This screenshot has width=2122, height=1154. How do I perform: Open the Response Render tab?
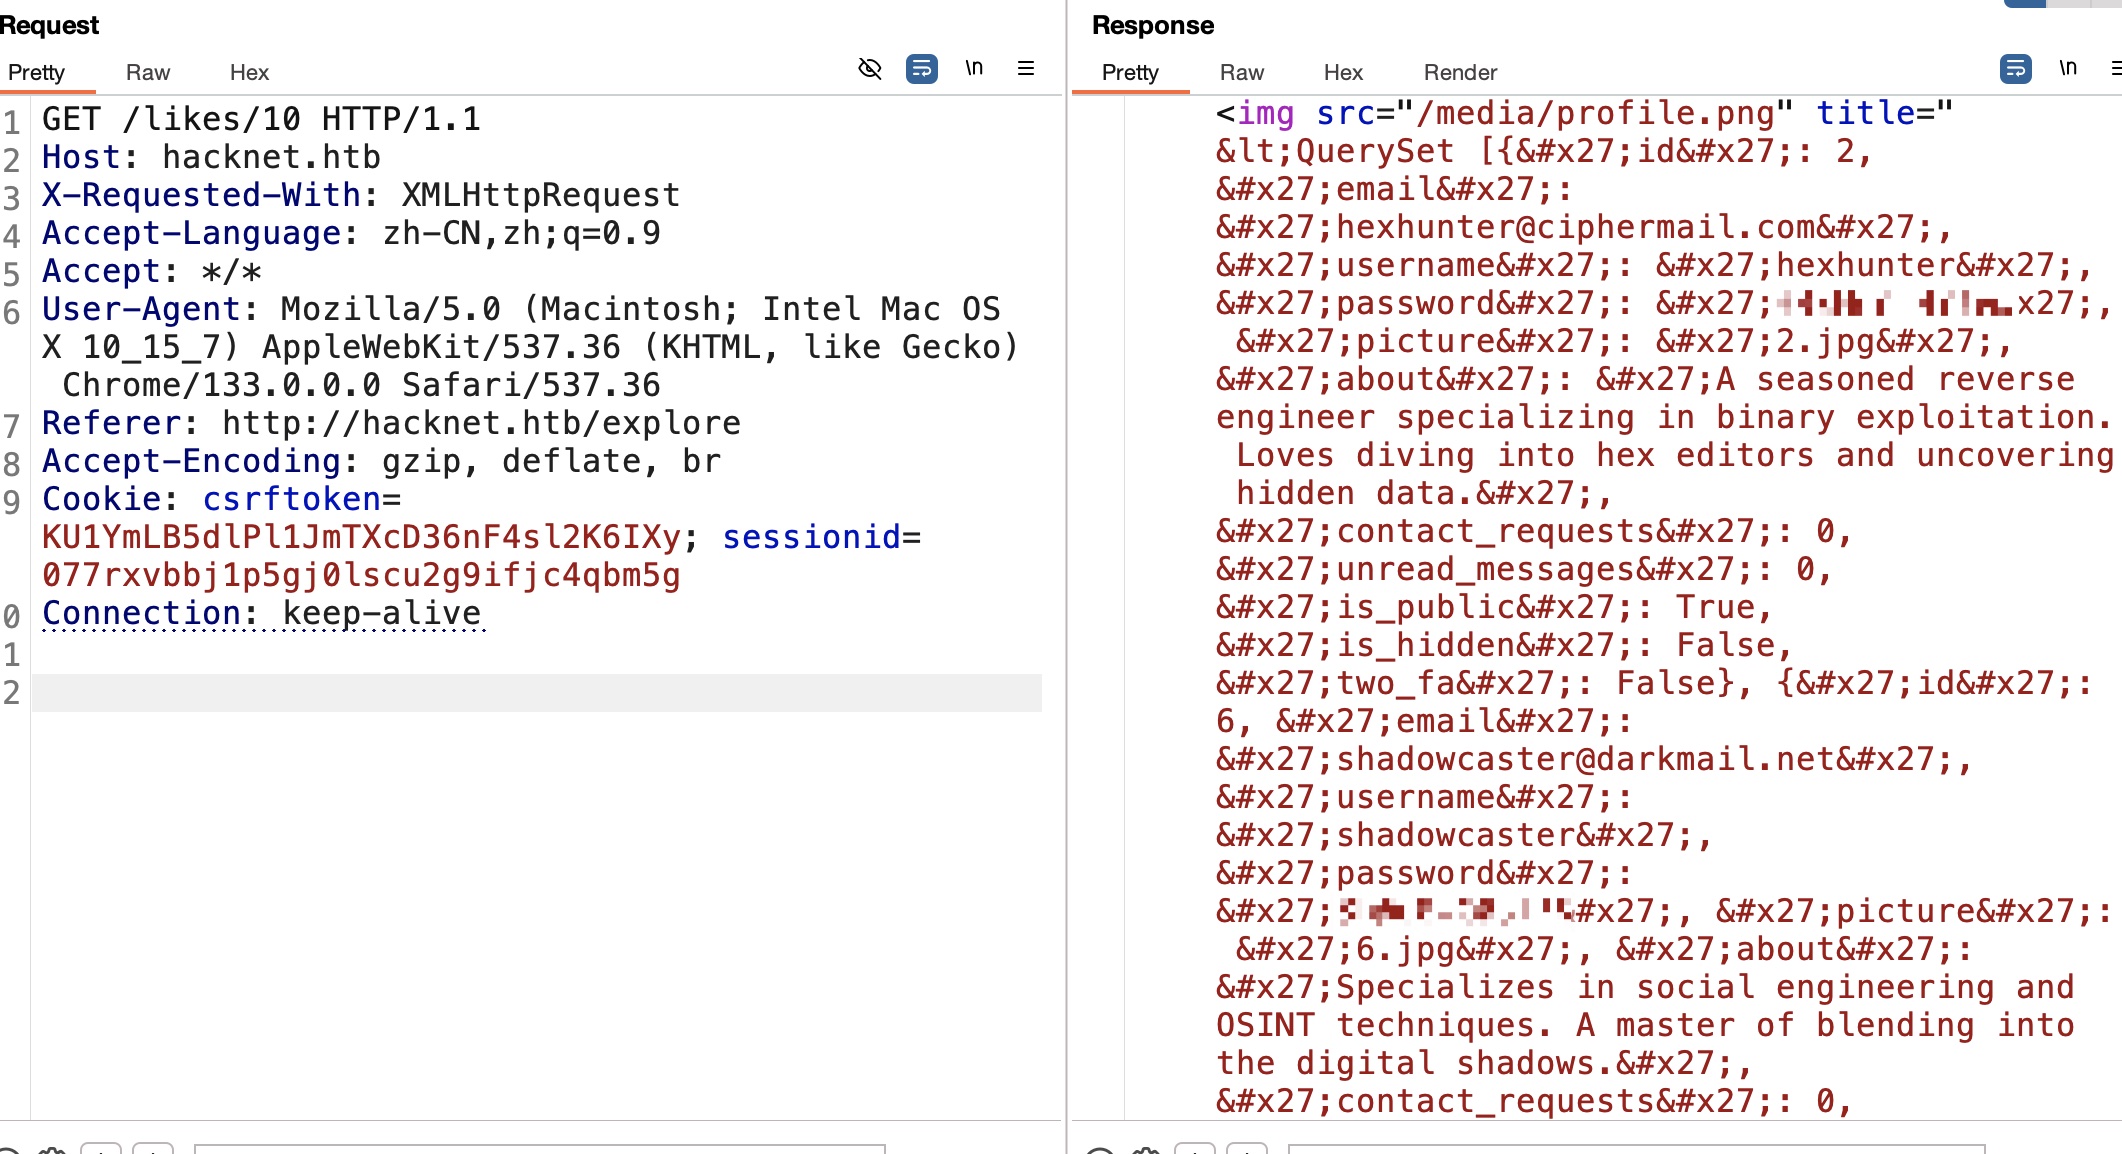click(1460, 73)
